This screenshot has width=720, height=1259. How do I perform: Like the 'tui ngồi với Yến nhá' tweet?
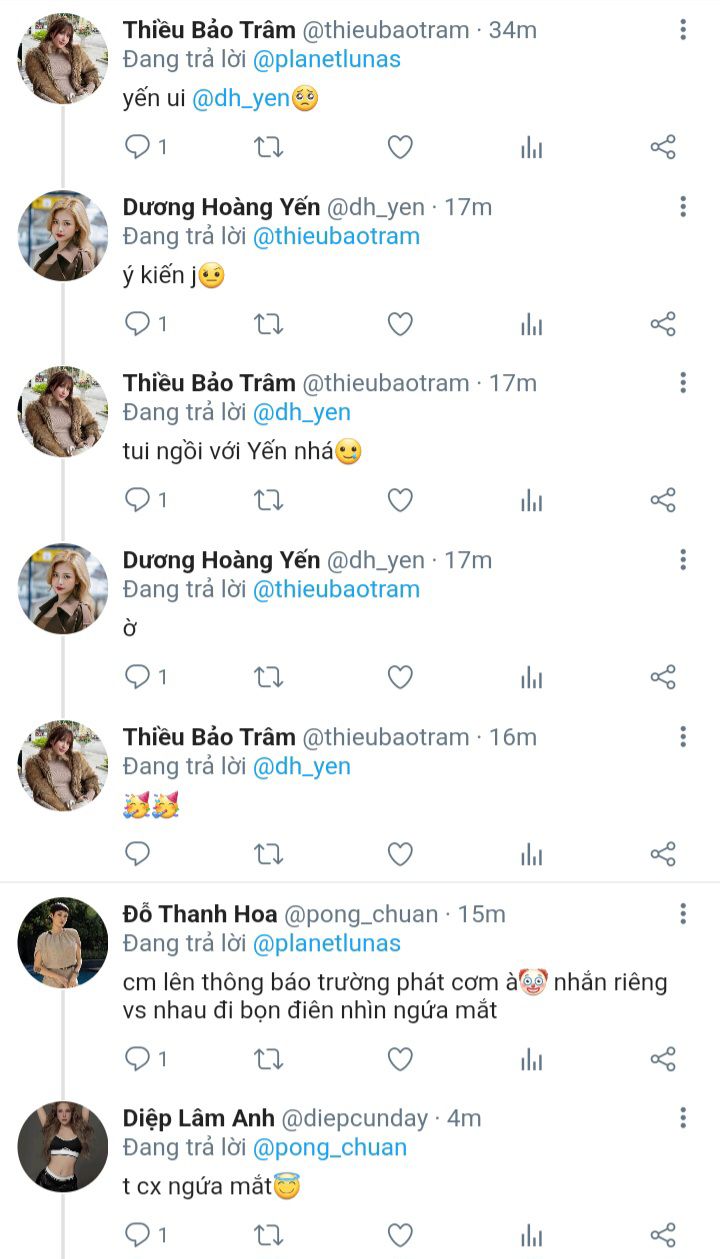pos(400,500)
